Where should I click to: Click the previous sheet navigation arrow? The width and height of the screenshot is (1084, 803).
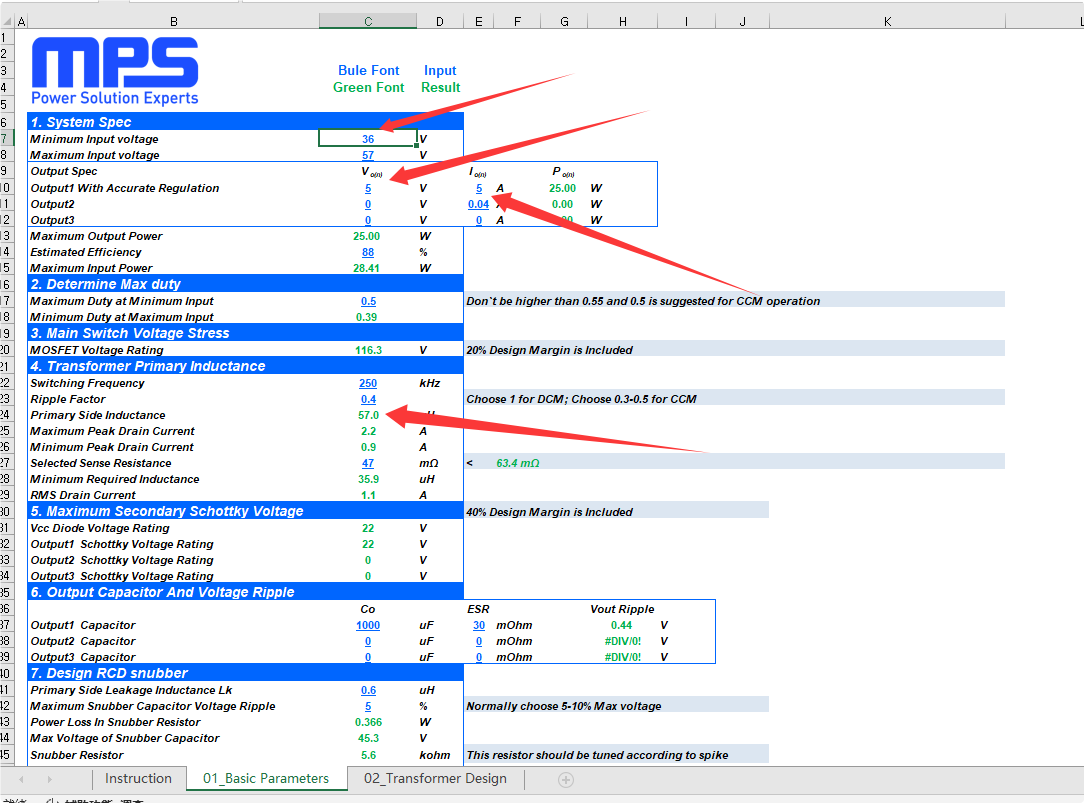pos(22,779)
